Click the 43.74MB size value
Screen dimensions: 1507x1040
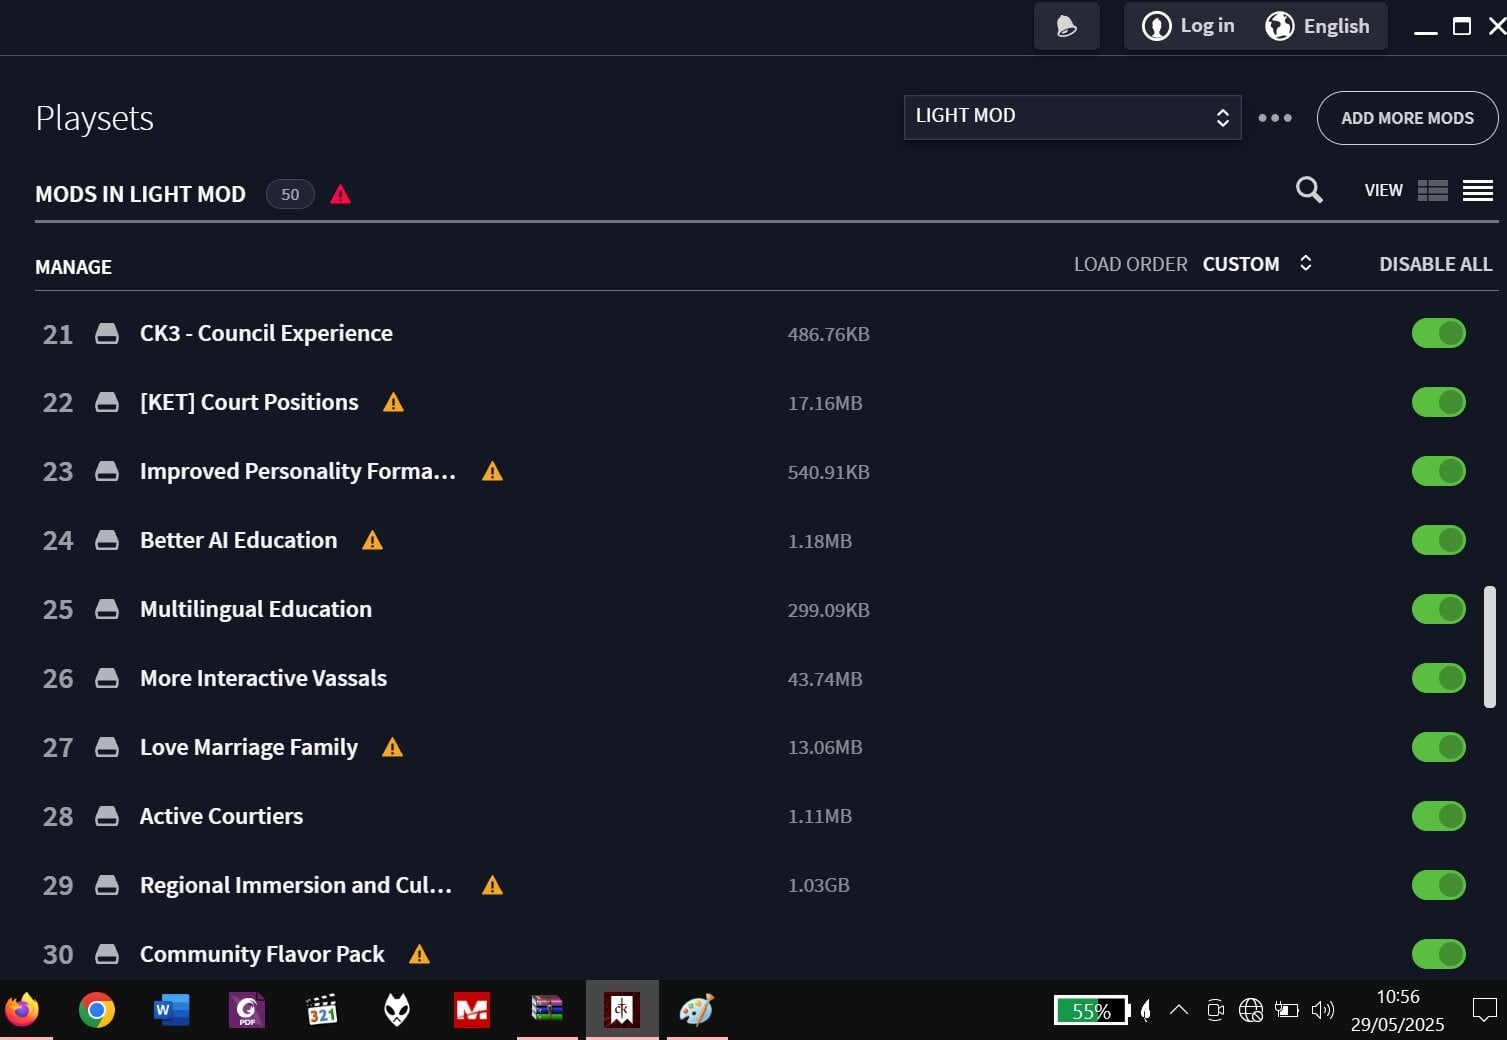point(825,679)
